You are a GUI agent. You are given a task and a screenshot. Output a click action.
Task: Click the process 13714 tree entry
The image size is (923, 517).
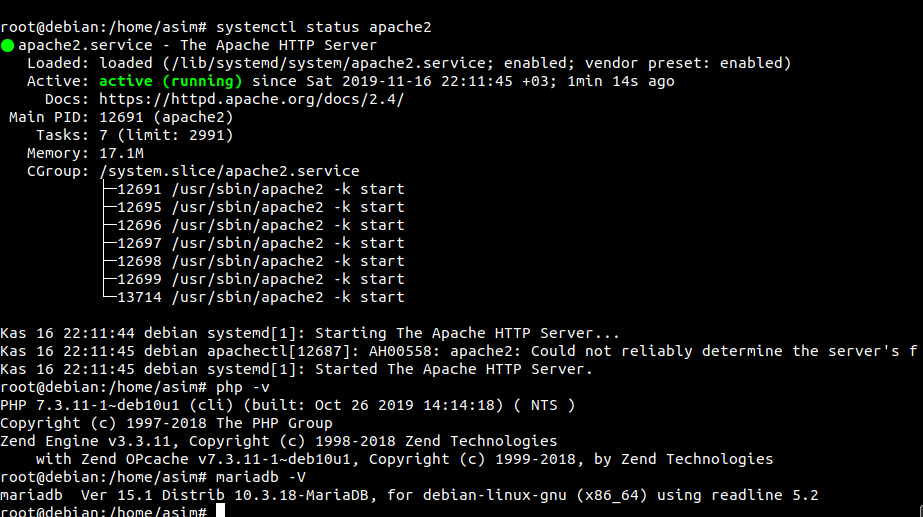(x=261, y=297)
